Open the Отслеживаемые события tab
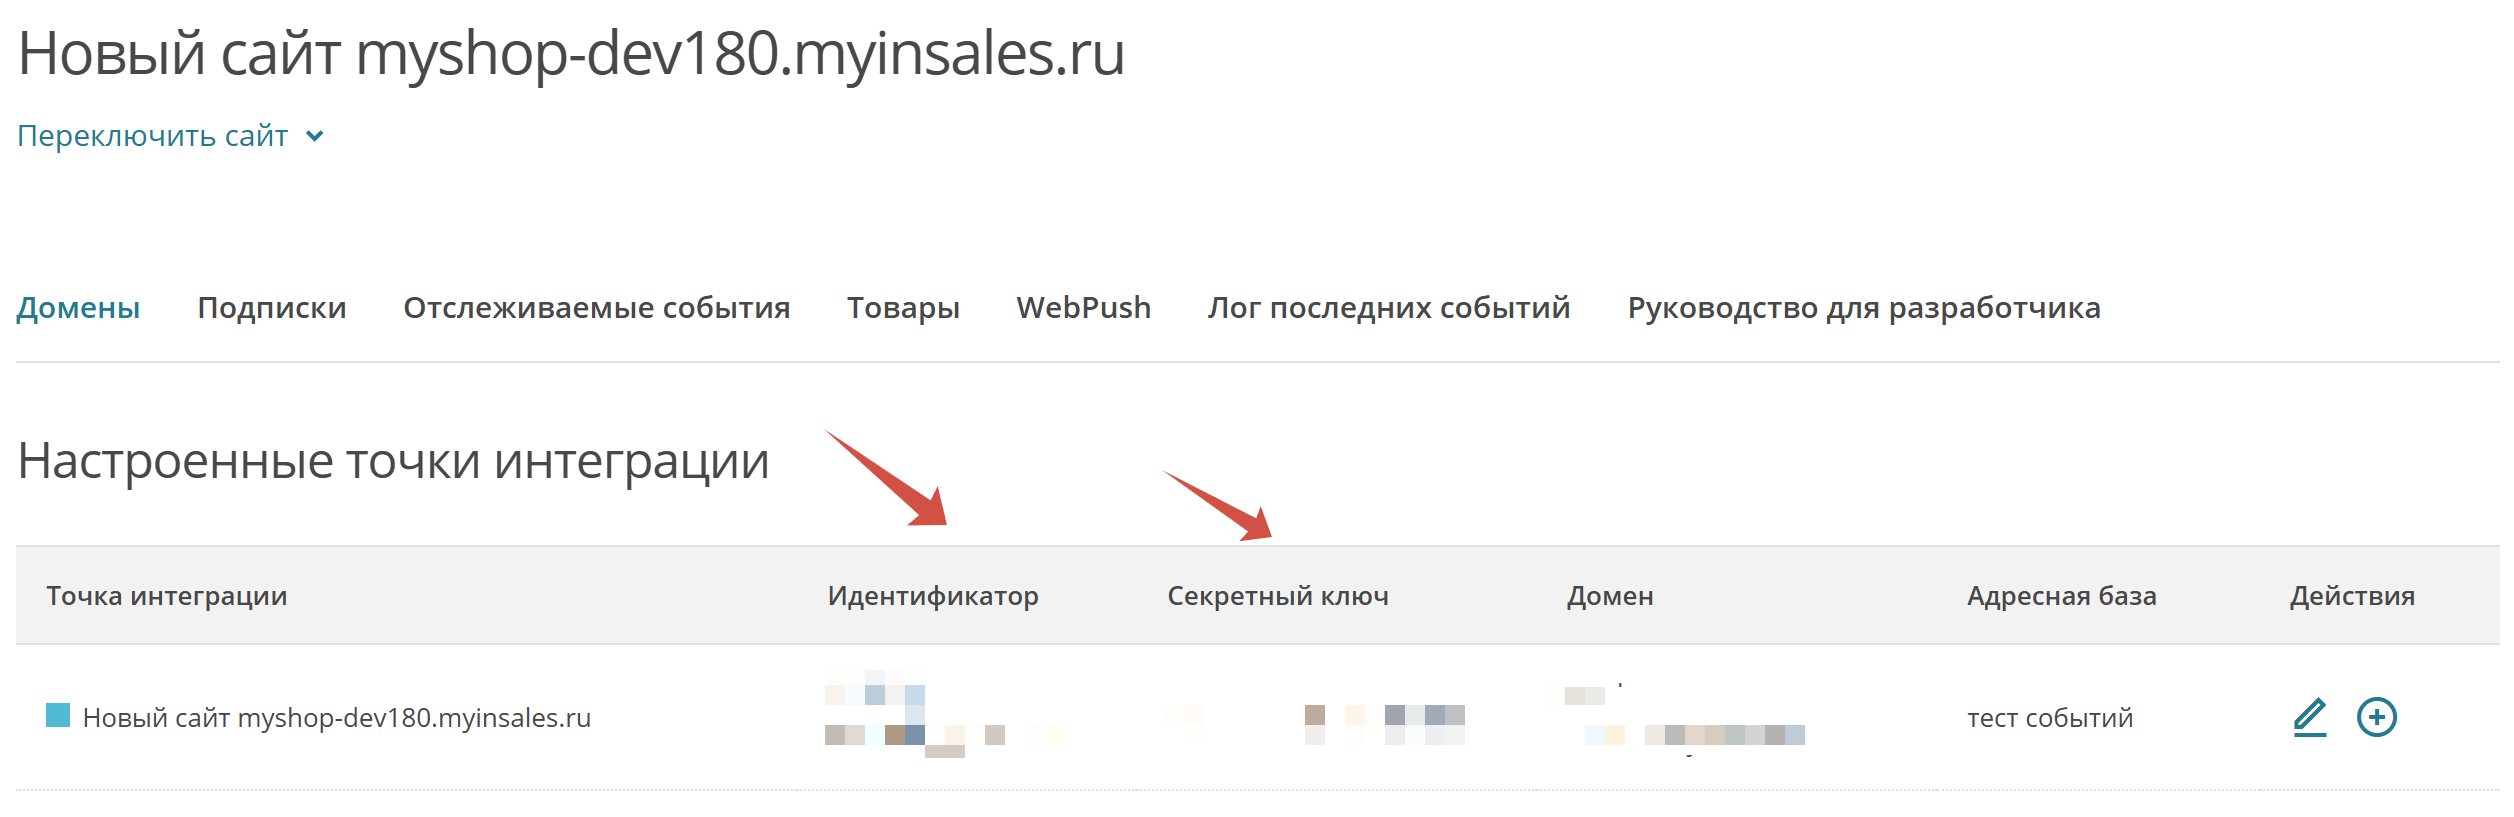Image resolution: width=2514 pixels, height=817 pixels. [597, 307]
